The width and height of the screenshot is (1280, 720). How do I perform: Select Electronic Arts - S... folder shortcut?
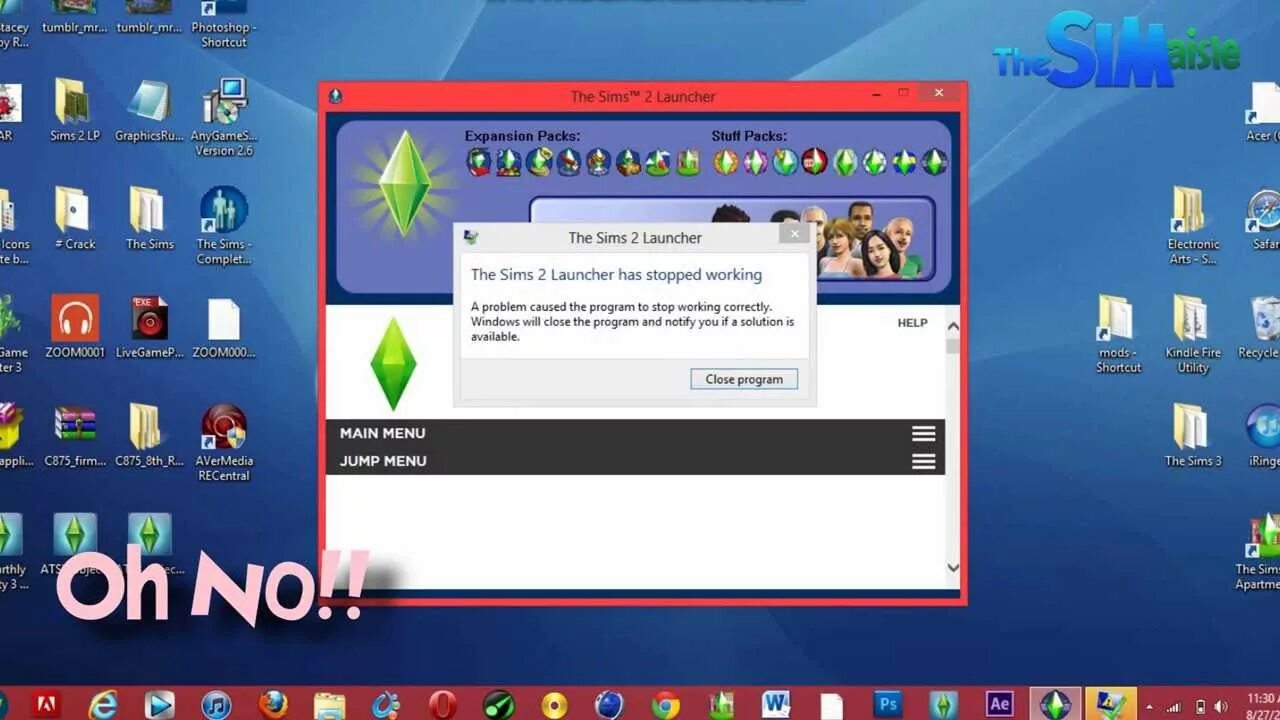pyautogui.click(x=1193, y=225)
